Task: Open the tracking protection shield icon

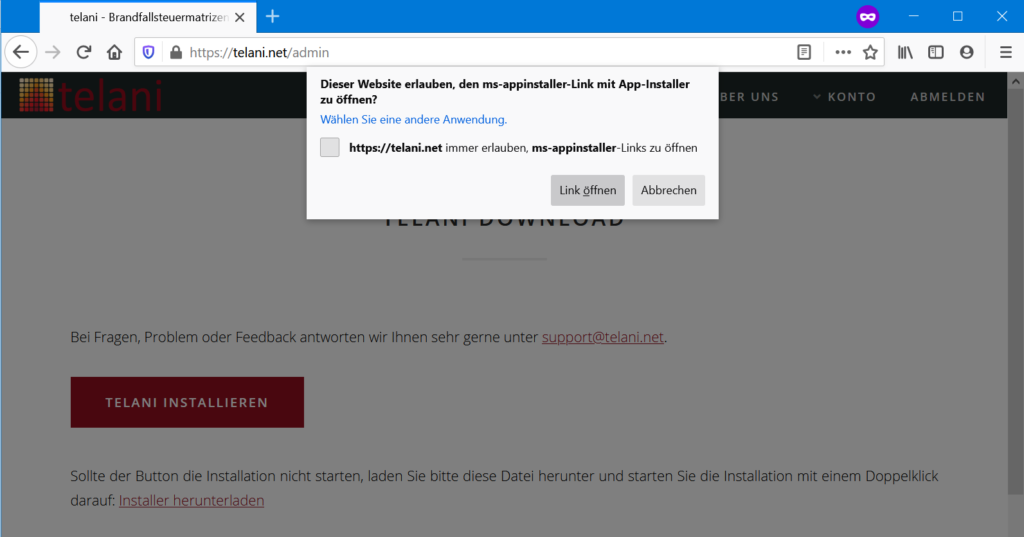Action: (148, 52)
